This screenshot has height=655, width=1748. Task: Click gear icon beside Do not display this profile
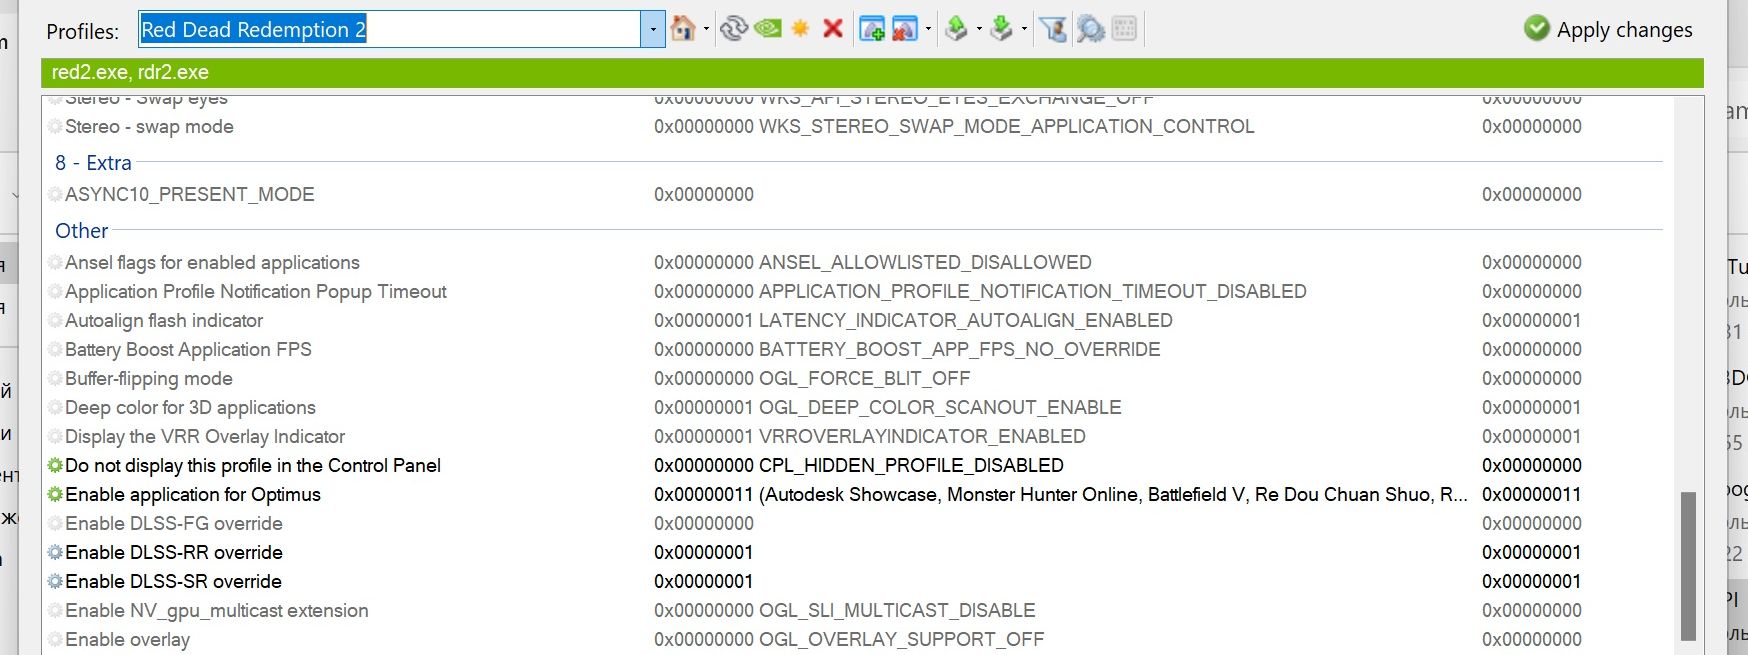pyautogui.click(x=55, y=465)
